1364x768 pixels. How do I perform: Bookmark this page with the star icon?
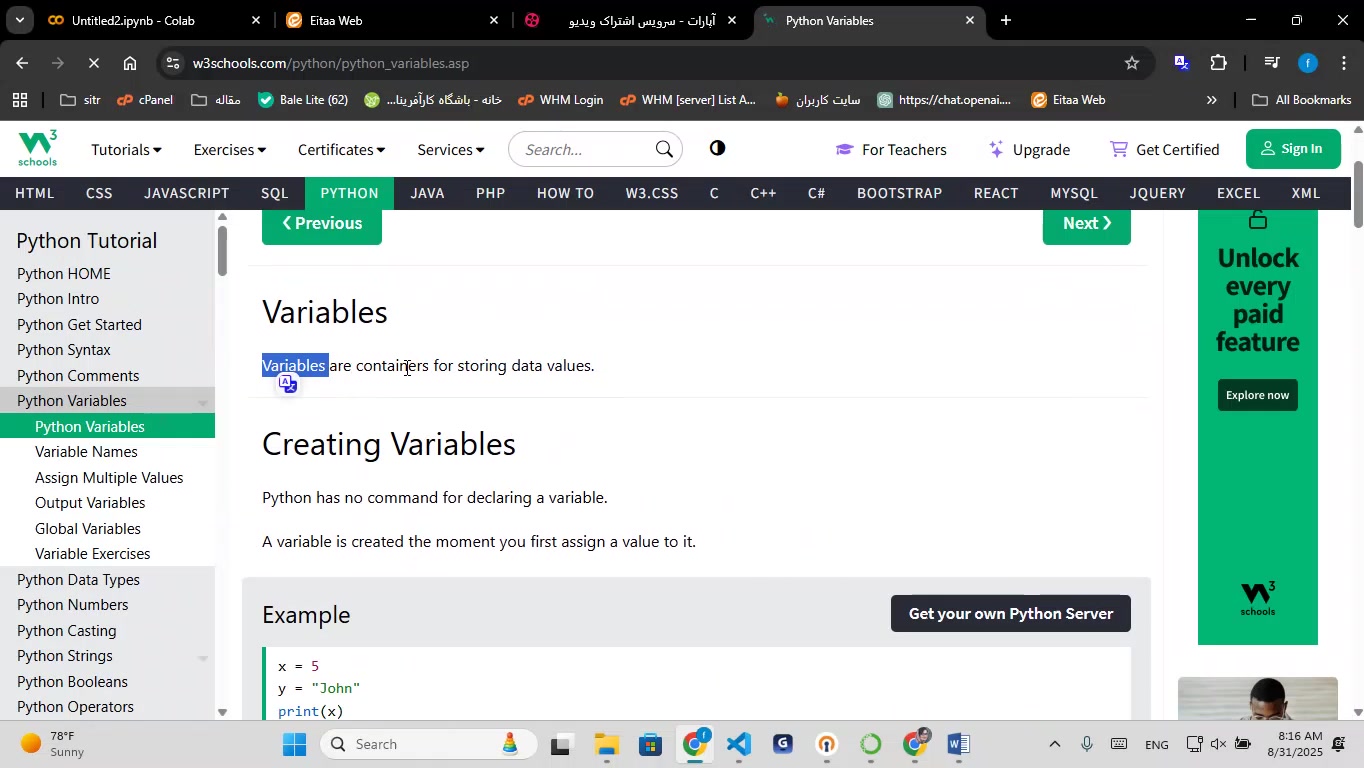click(1132, 63)
